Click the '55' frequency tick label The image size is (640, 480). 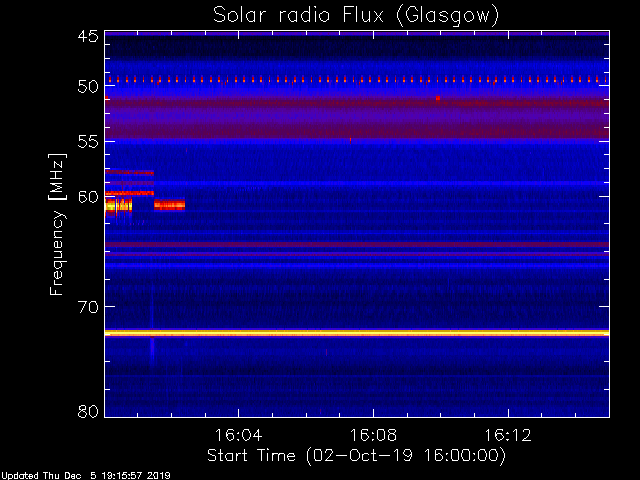pos(88,142)
